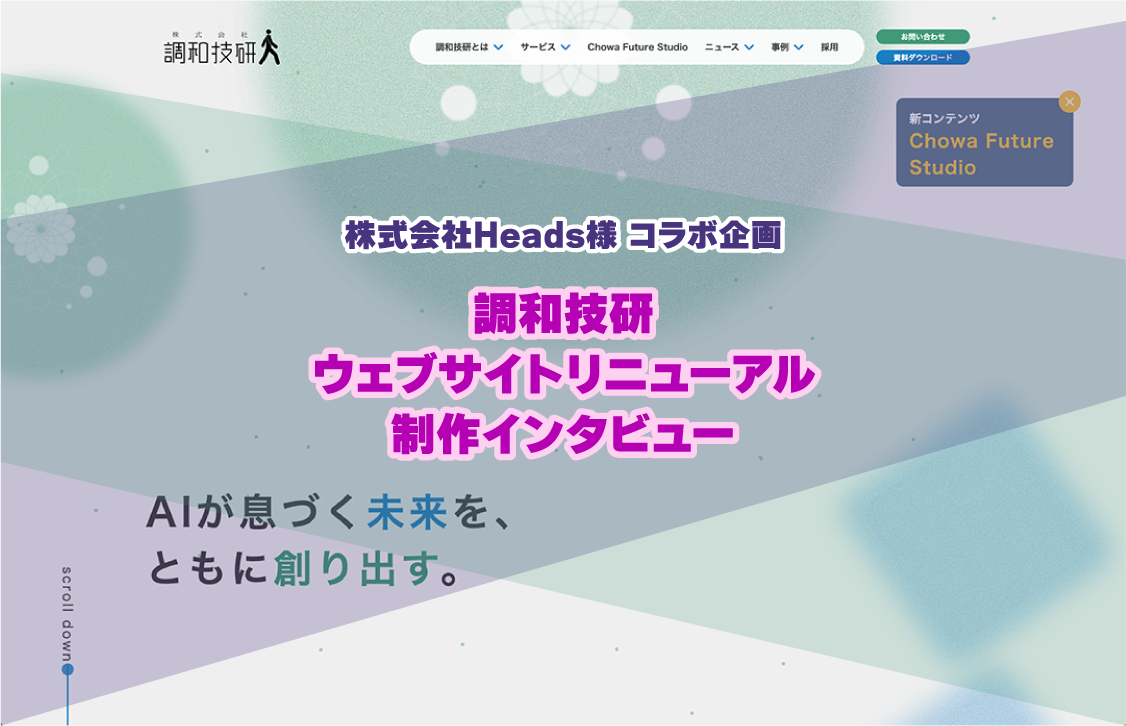Expand the サービス dropdown chevron

tap(566, 47)
